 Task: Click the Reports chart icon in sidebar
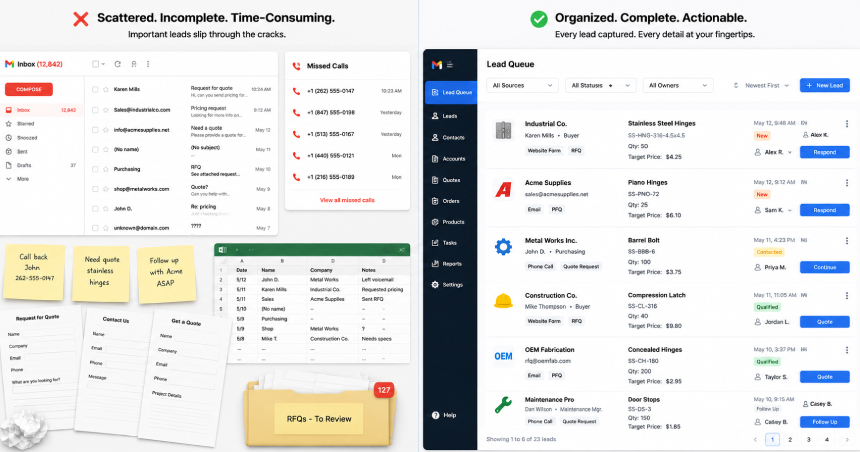435,263
